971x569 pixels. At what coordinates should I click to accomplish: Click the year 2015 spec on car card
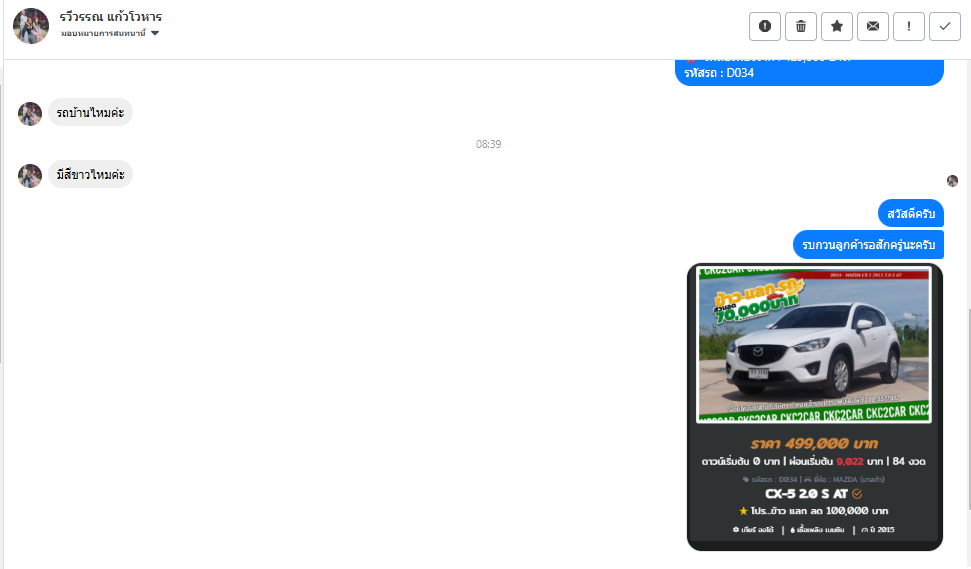(877, 529)
